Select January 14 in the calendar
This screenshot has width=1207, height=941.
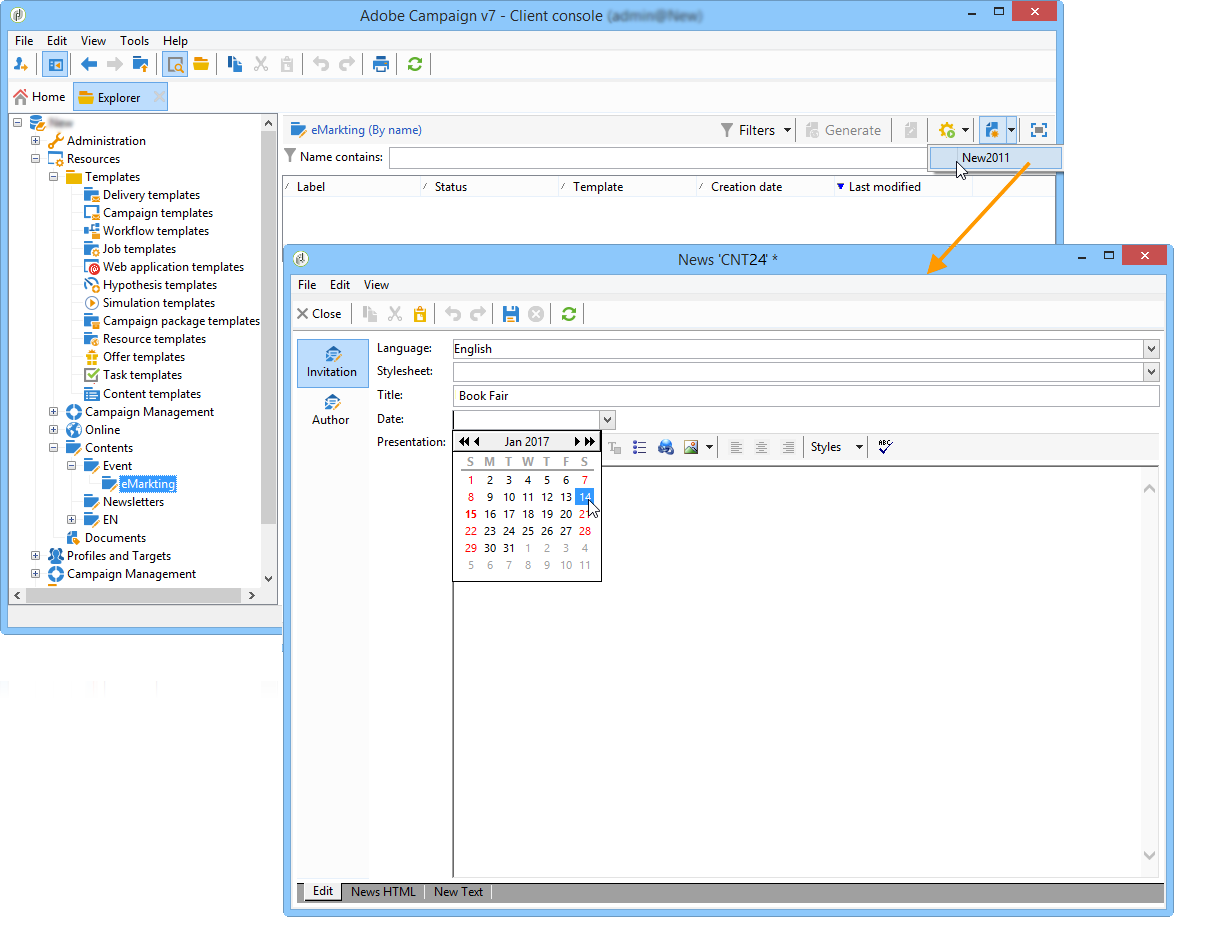pos(585,497)
